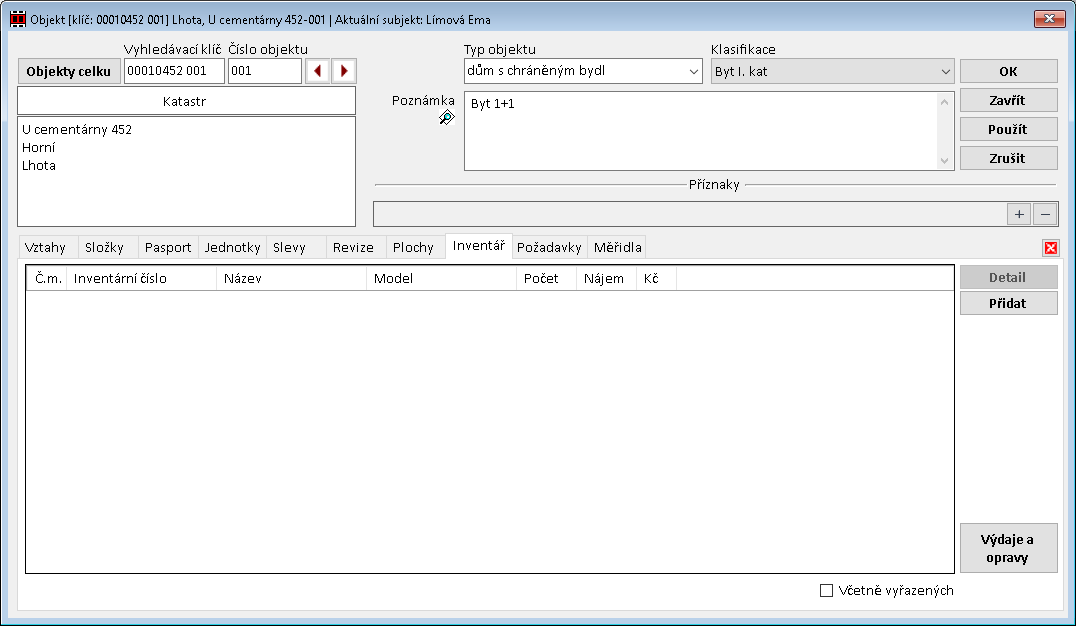The height and width of the screenshot is (626, 1076).
Task: Enable the Včetně vyřazených checkbox
Action: (x=826, y=591)
